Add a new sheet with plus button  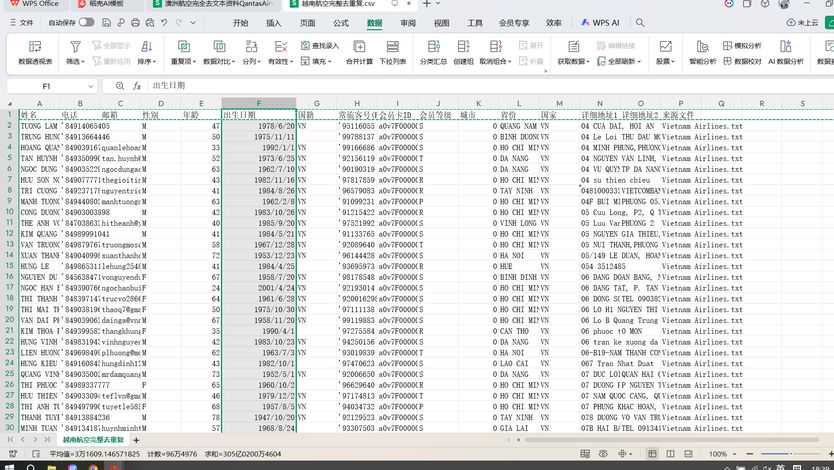point(136,440)
